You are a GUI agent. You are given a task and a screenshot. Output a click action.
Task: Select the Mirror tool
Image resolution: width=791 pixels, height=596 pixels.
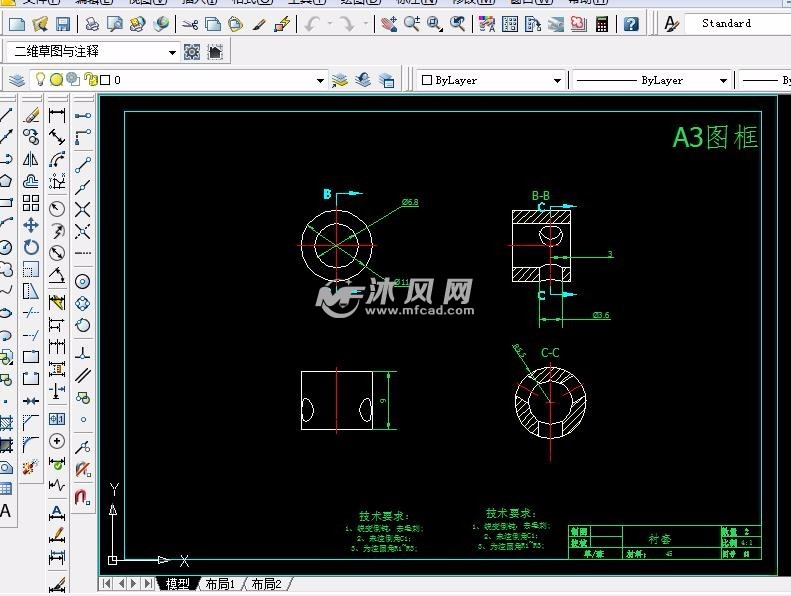31,159
